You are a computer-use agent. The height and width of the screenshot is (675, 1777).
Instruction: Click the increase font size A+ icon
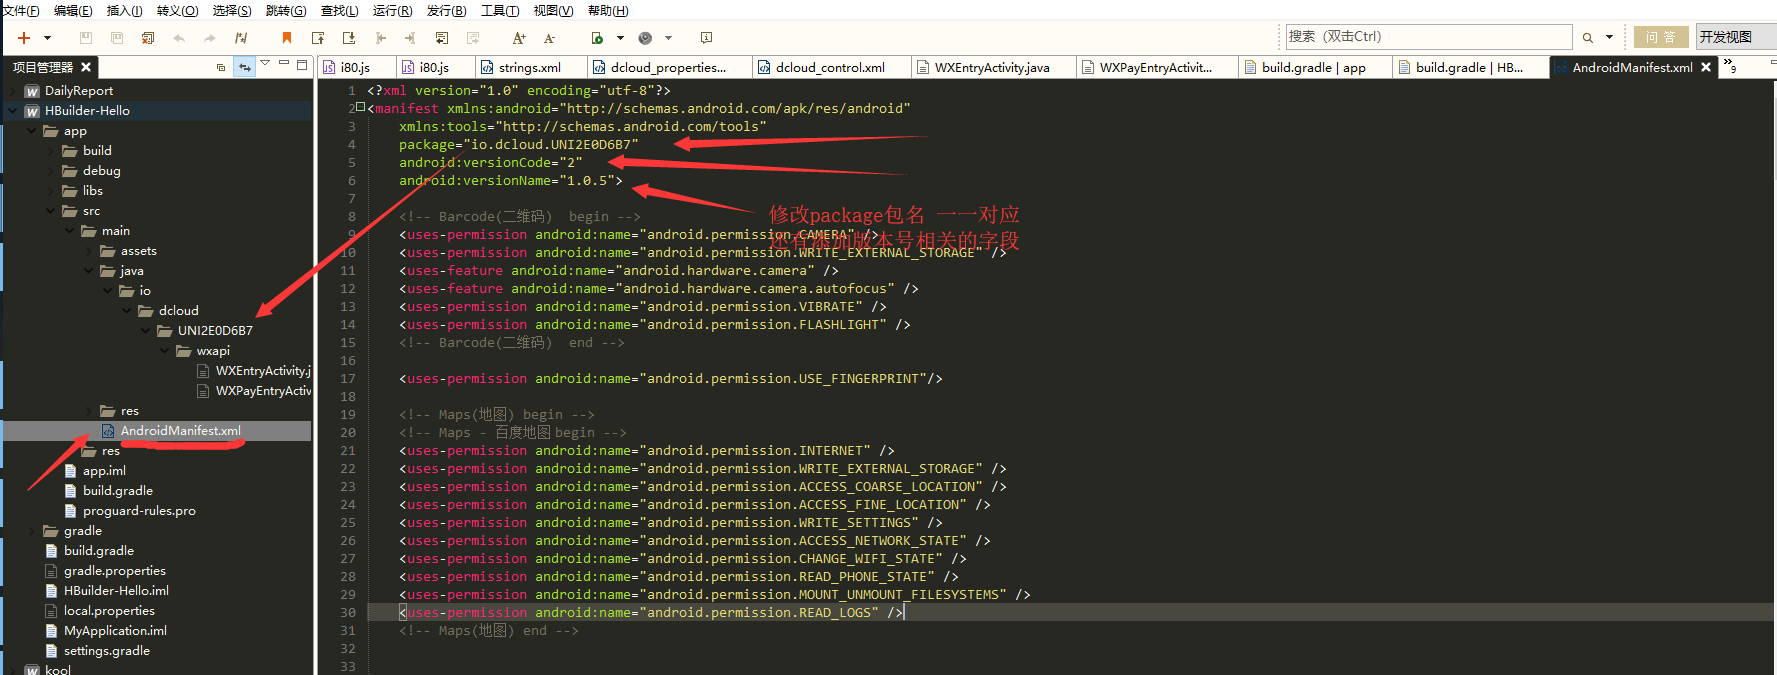pos(519,38)
